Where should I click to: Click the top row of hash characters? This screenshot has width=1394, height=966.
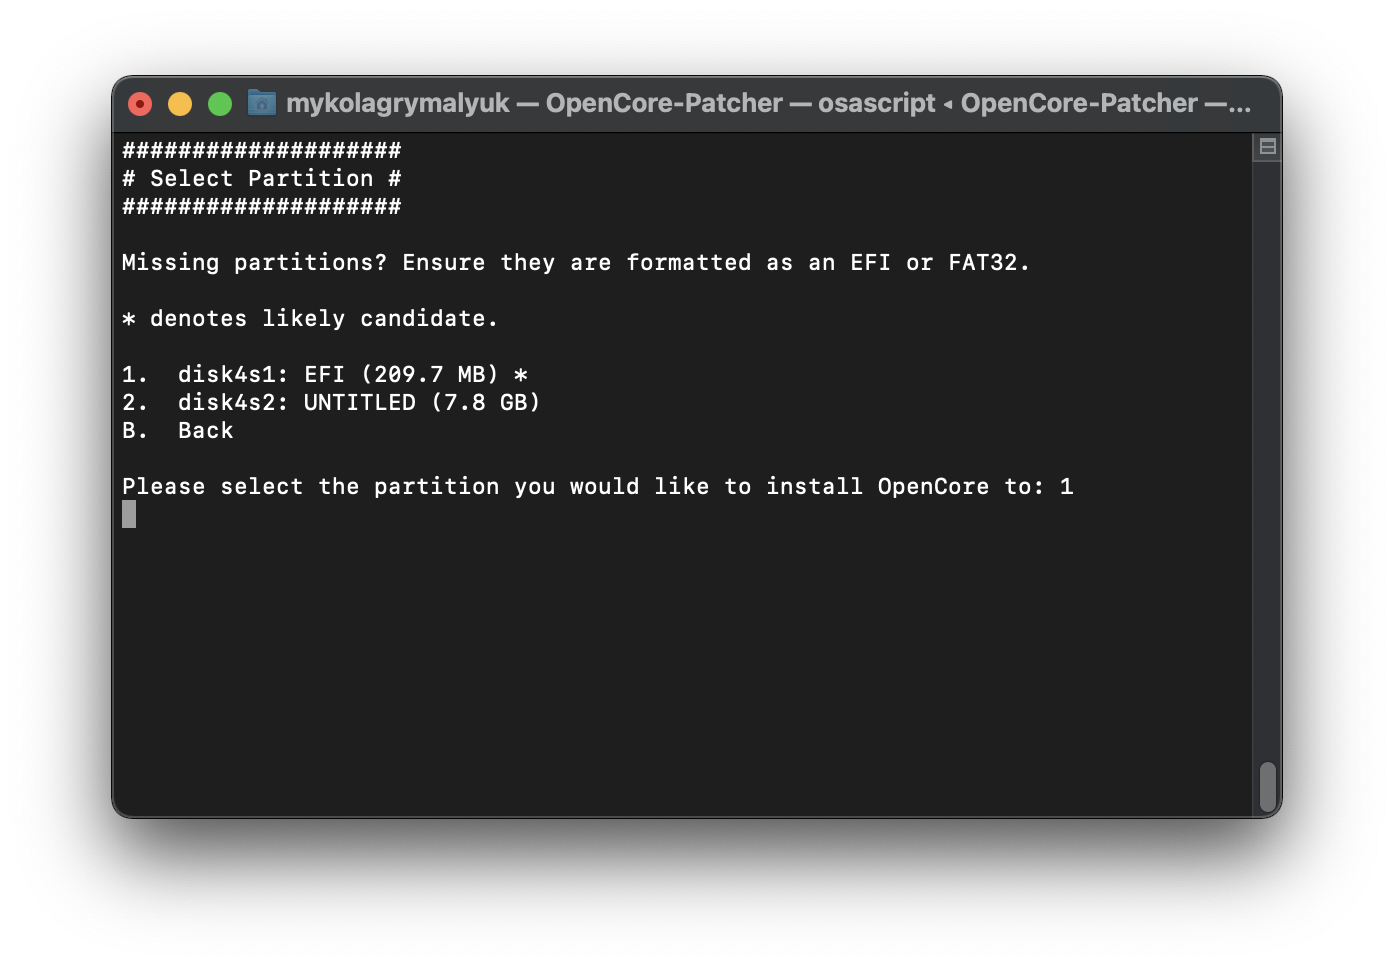(x=261, y=151)
